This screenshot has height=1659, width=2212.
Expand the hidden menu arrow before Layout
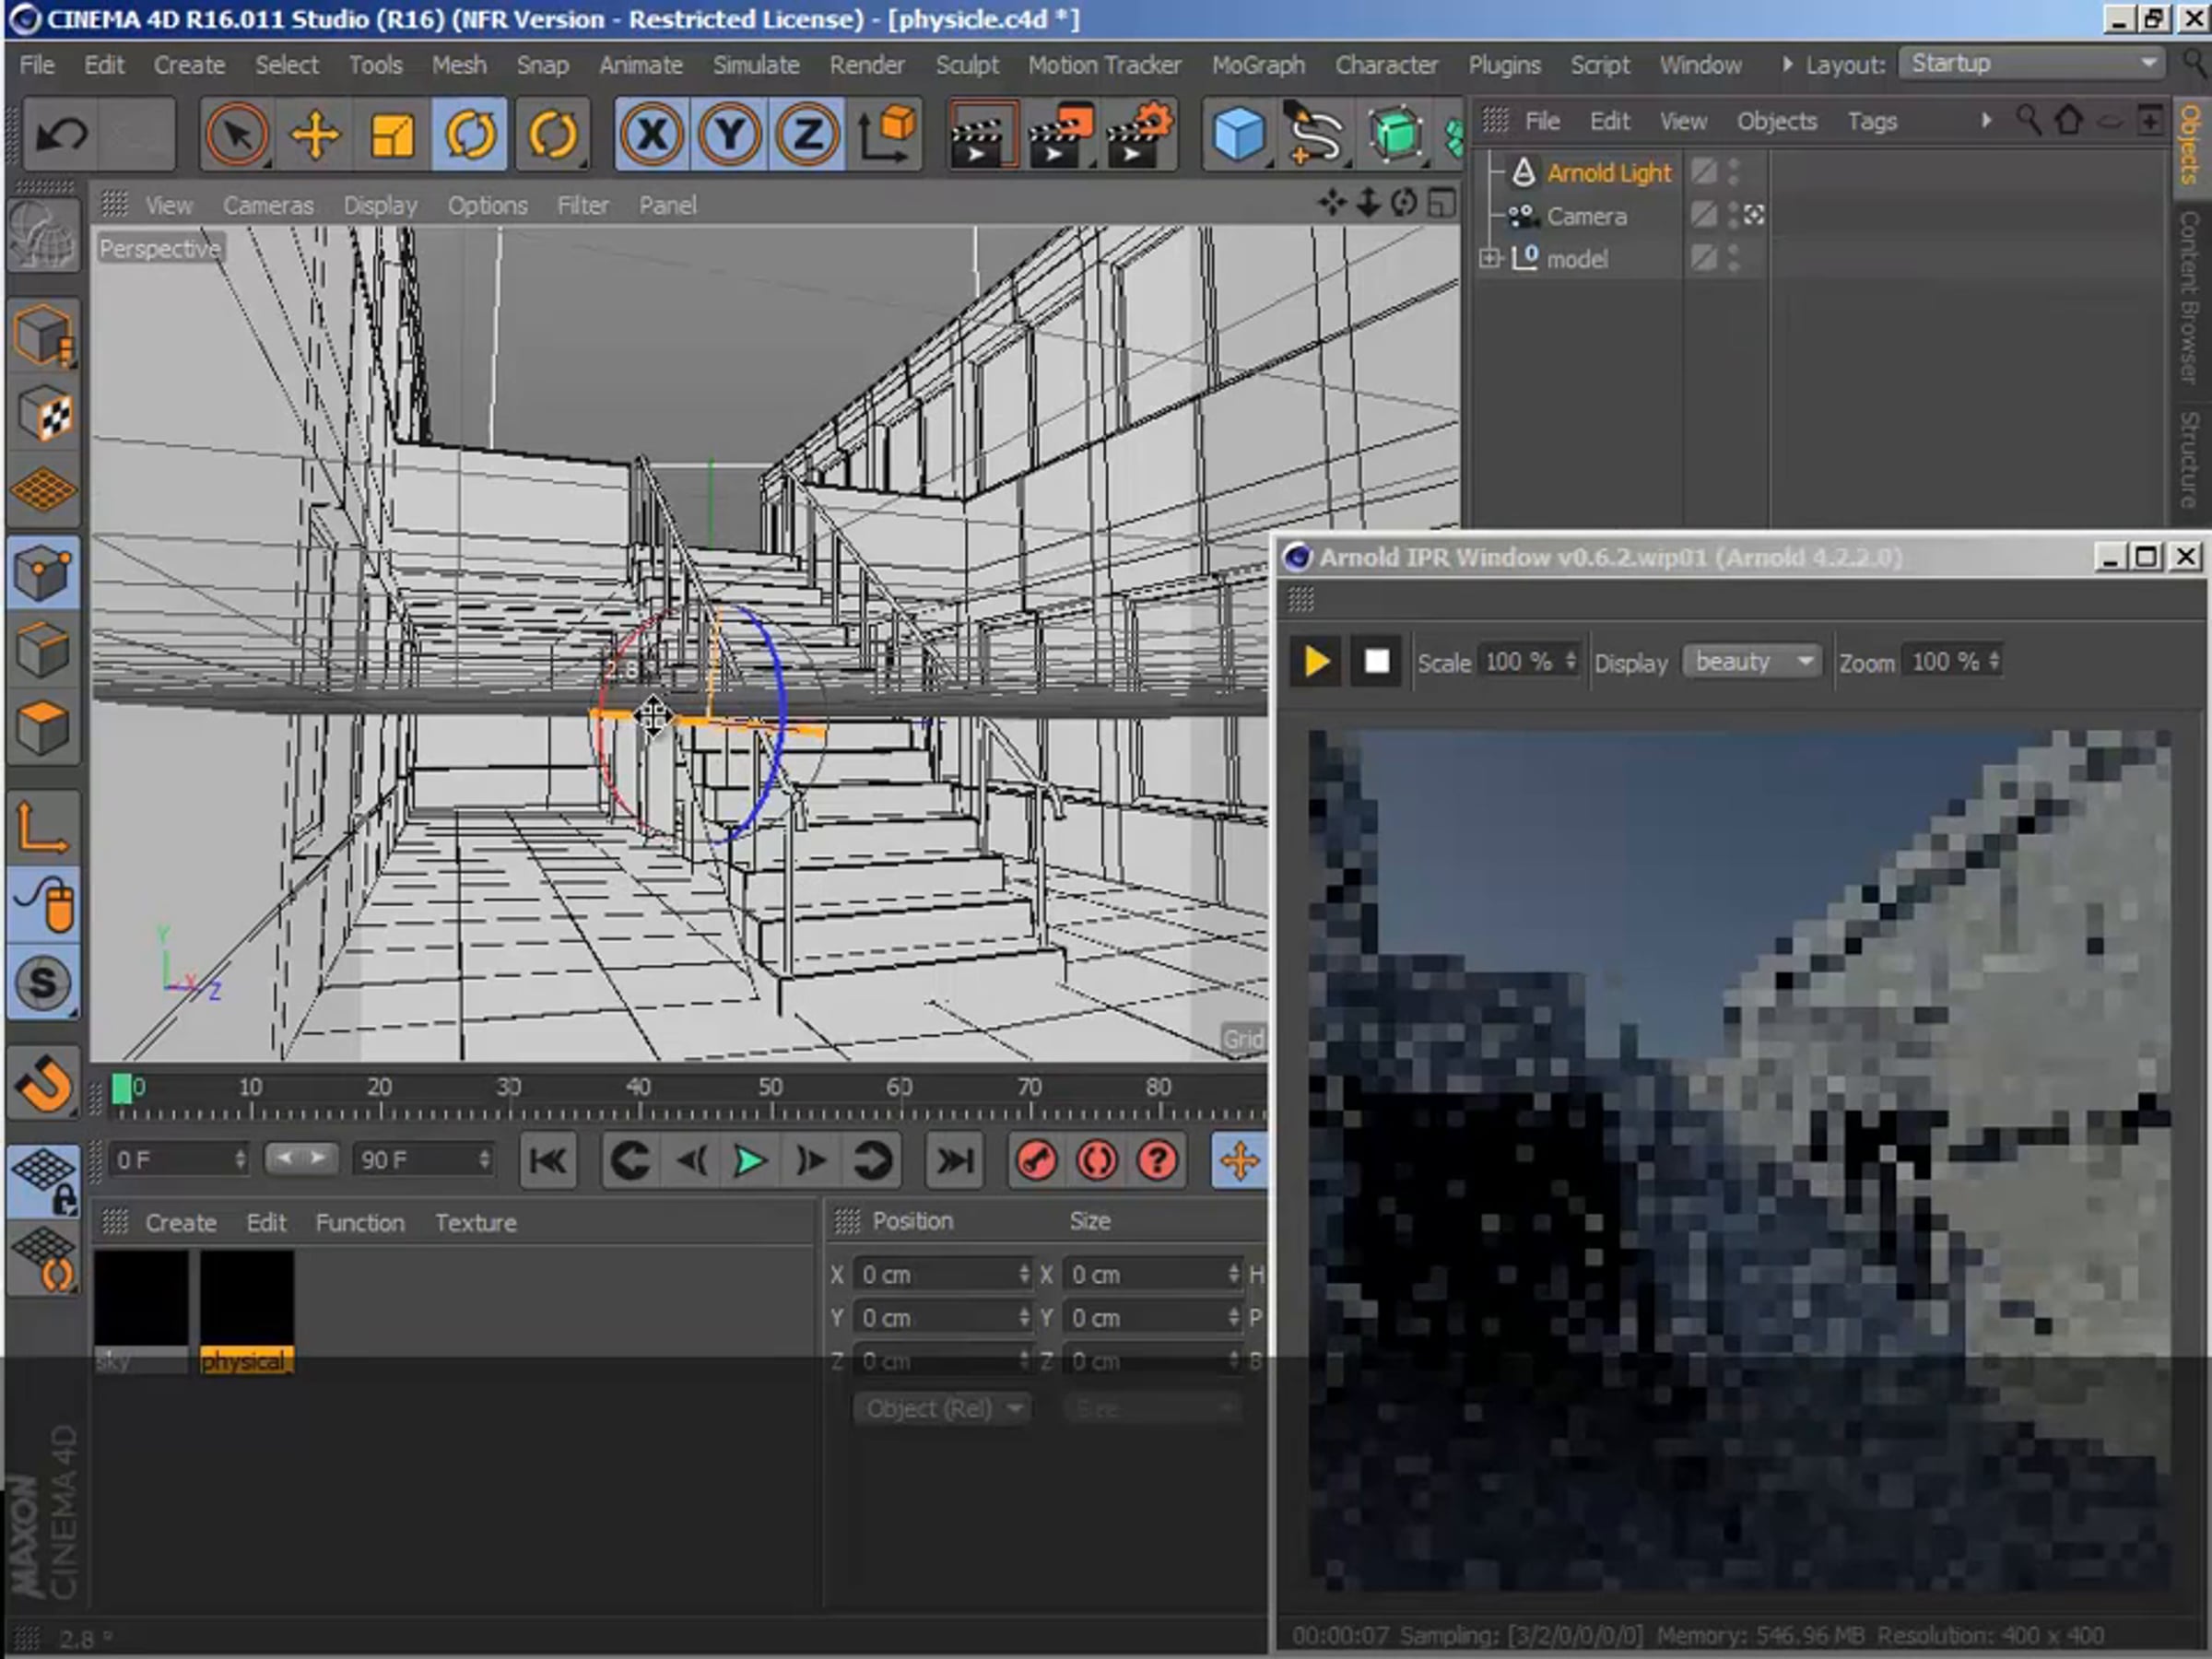(x=1786, y=64)
